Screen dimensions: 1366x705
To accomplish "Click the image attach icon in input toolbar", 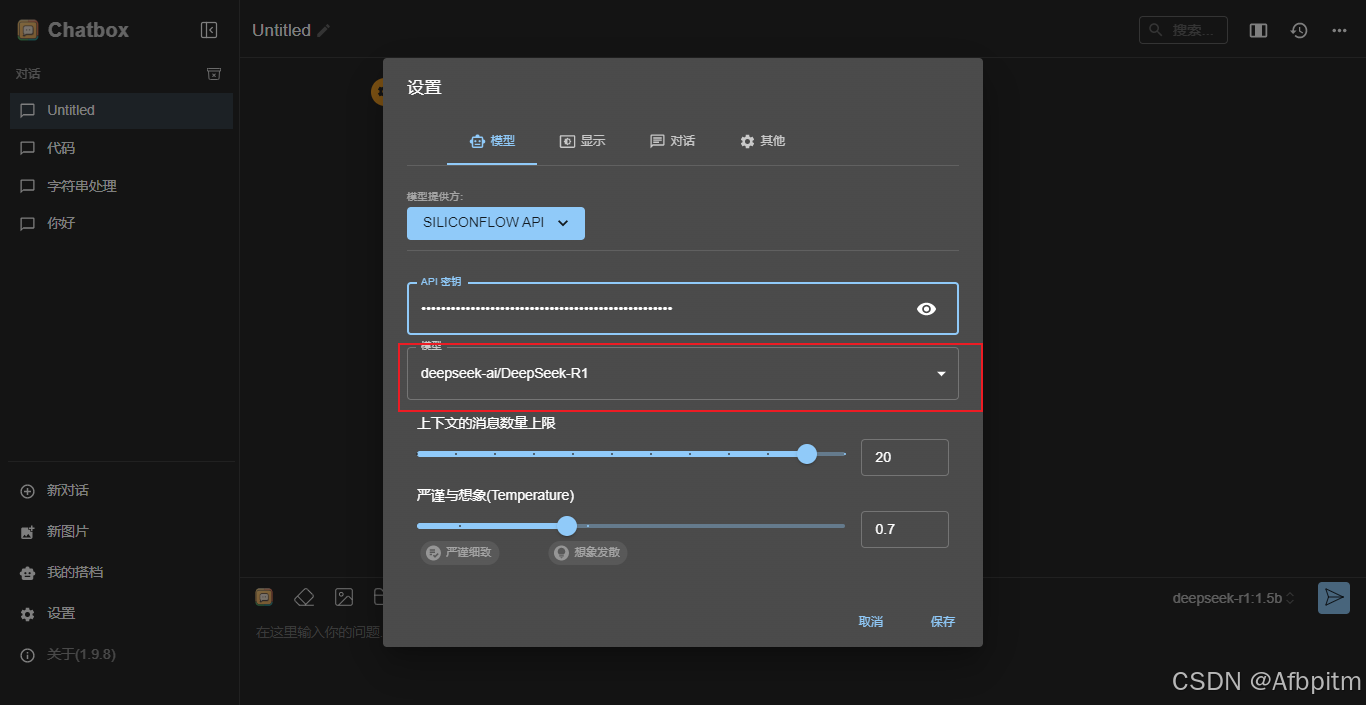I will [344, 597].
